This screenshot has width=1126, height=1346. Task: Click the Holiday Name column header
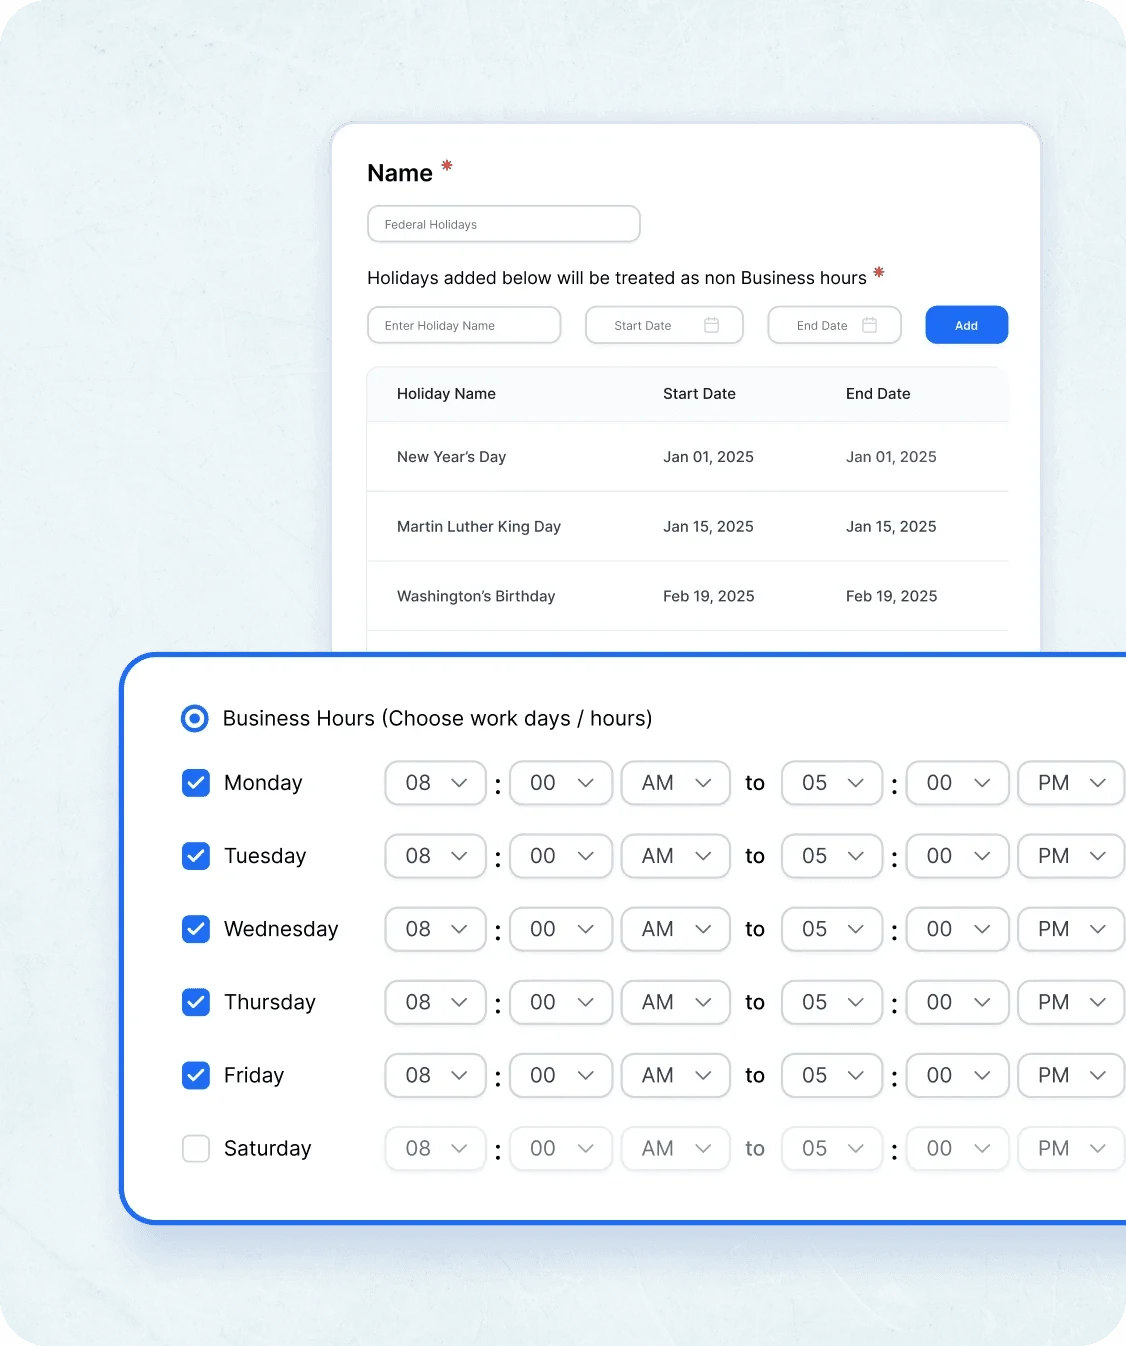(x=446, y=394)
